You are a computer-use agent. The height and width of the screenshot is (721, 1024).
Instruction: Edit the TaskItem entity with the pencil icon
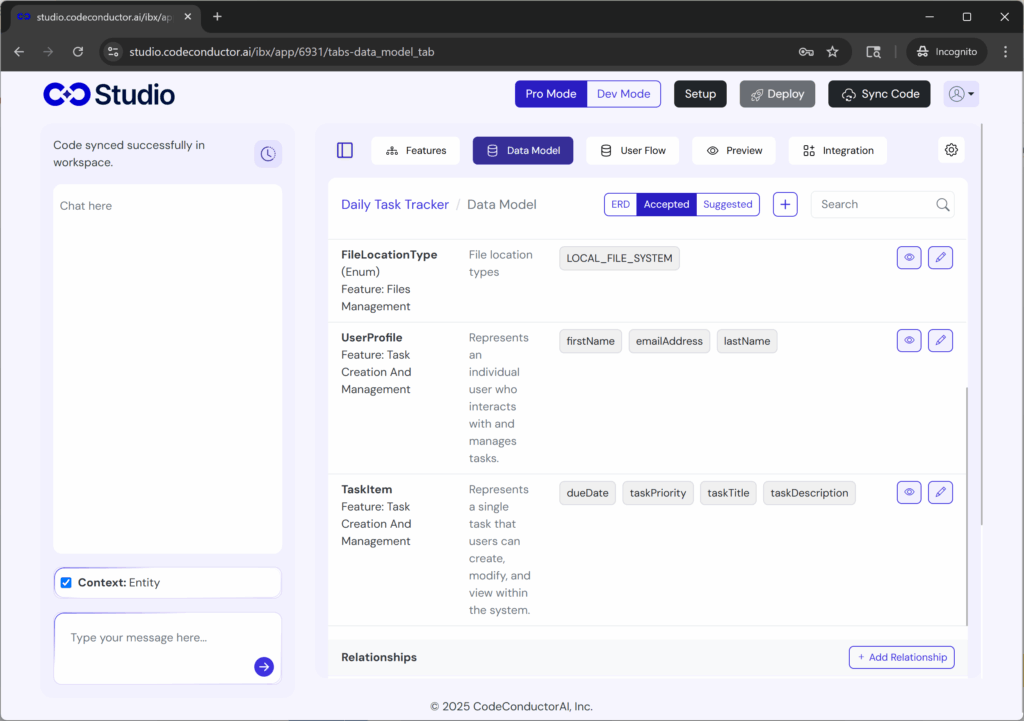tap(940, 492)
